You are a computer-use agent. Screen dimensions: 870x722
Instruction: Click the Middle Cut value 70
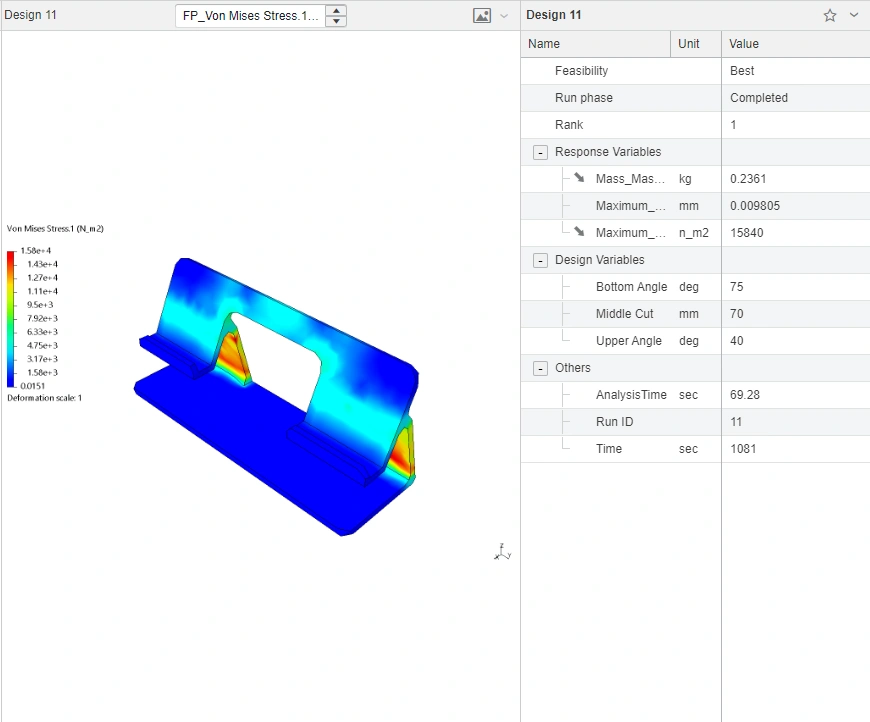point(737,314)
